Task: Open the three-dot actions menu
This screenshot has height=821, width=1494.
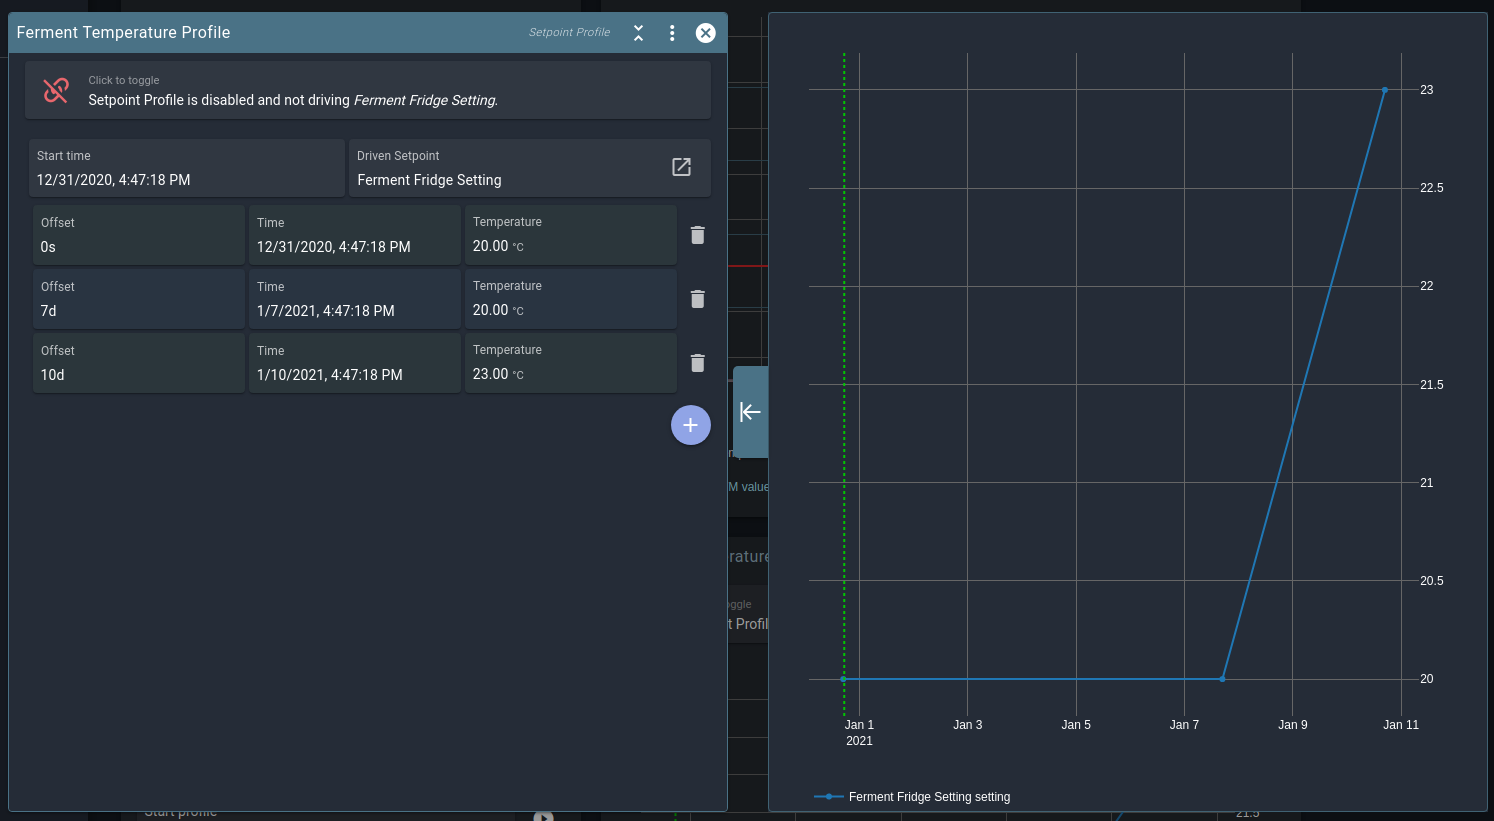Action: [x=672, y=33]
